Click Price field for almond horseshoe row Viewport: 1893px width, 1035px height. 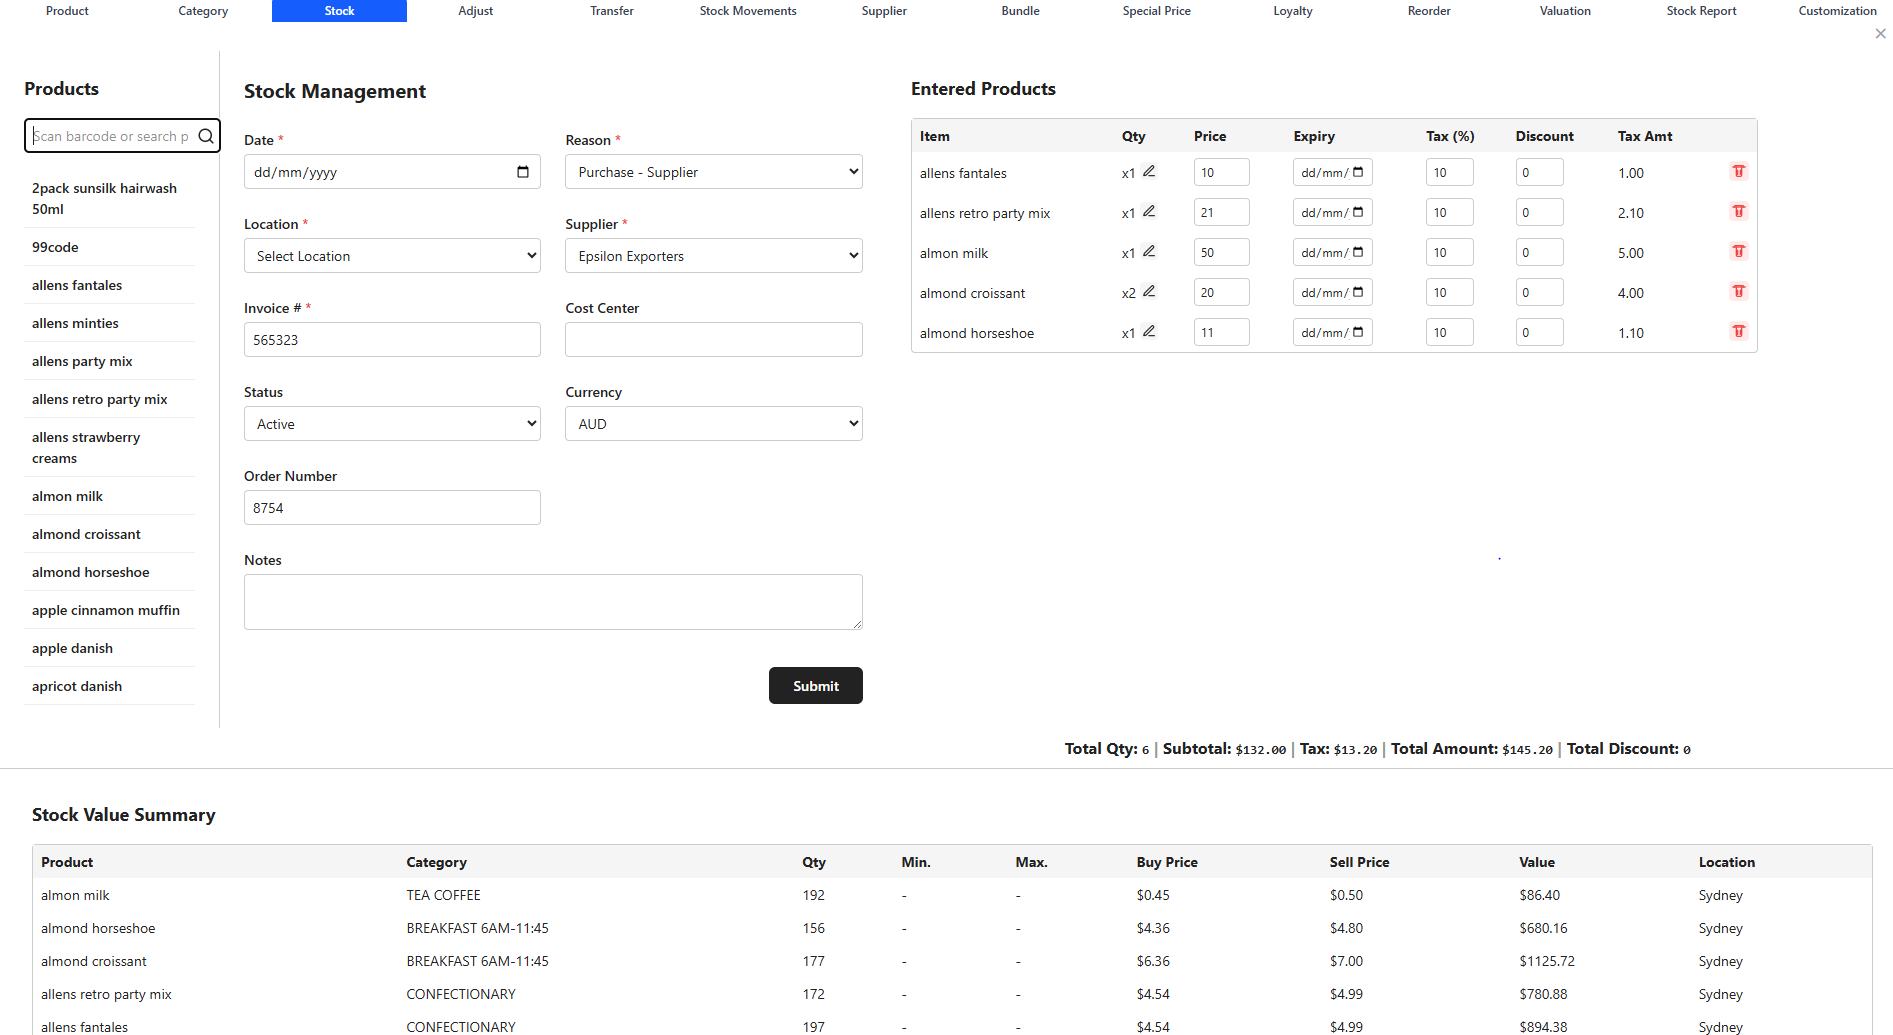pyautogui.click(x=1221, y=332)
